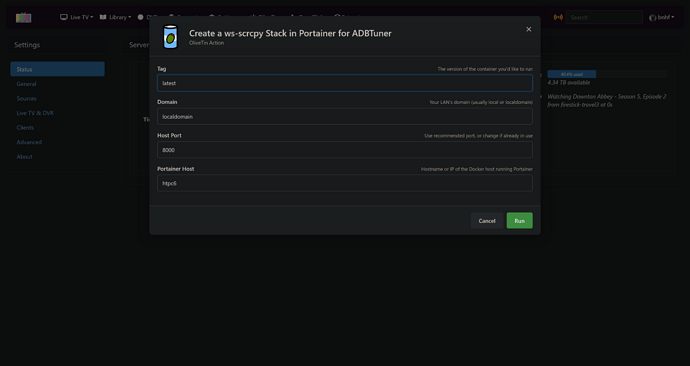Click the 'Settings' sidebar heading
The image size is (690, 366).
click(x=27, y=44)
